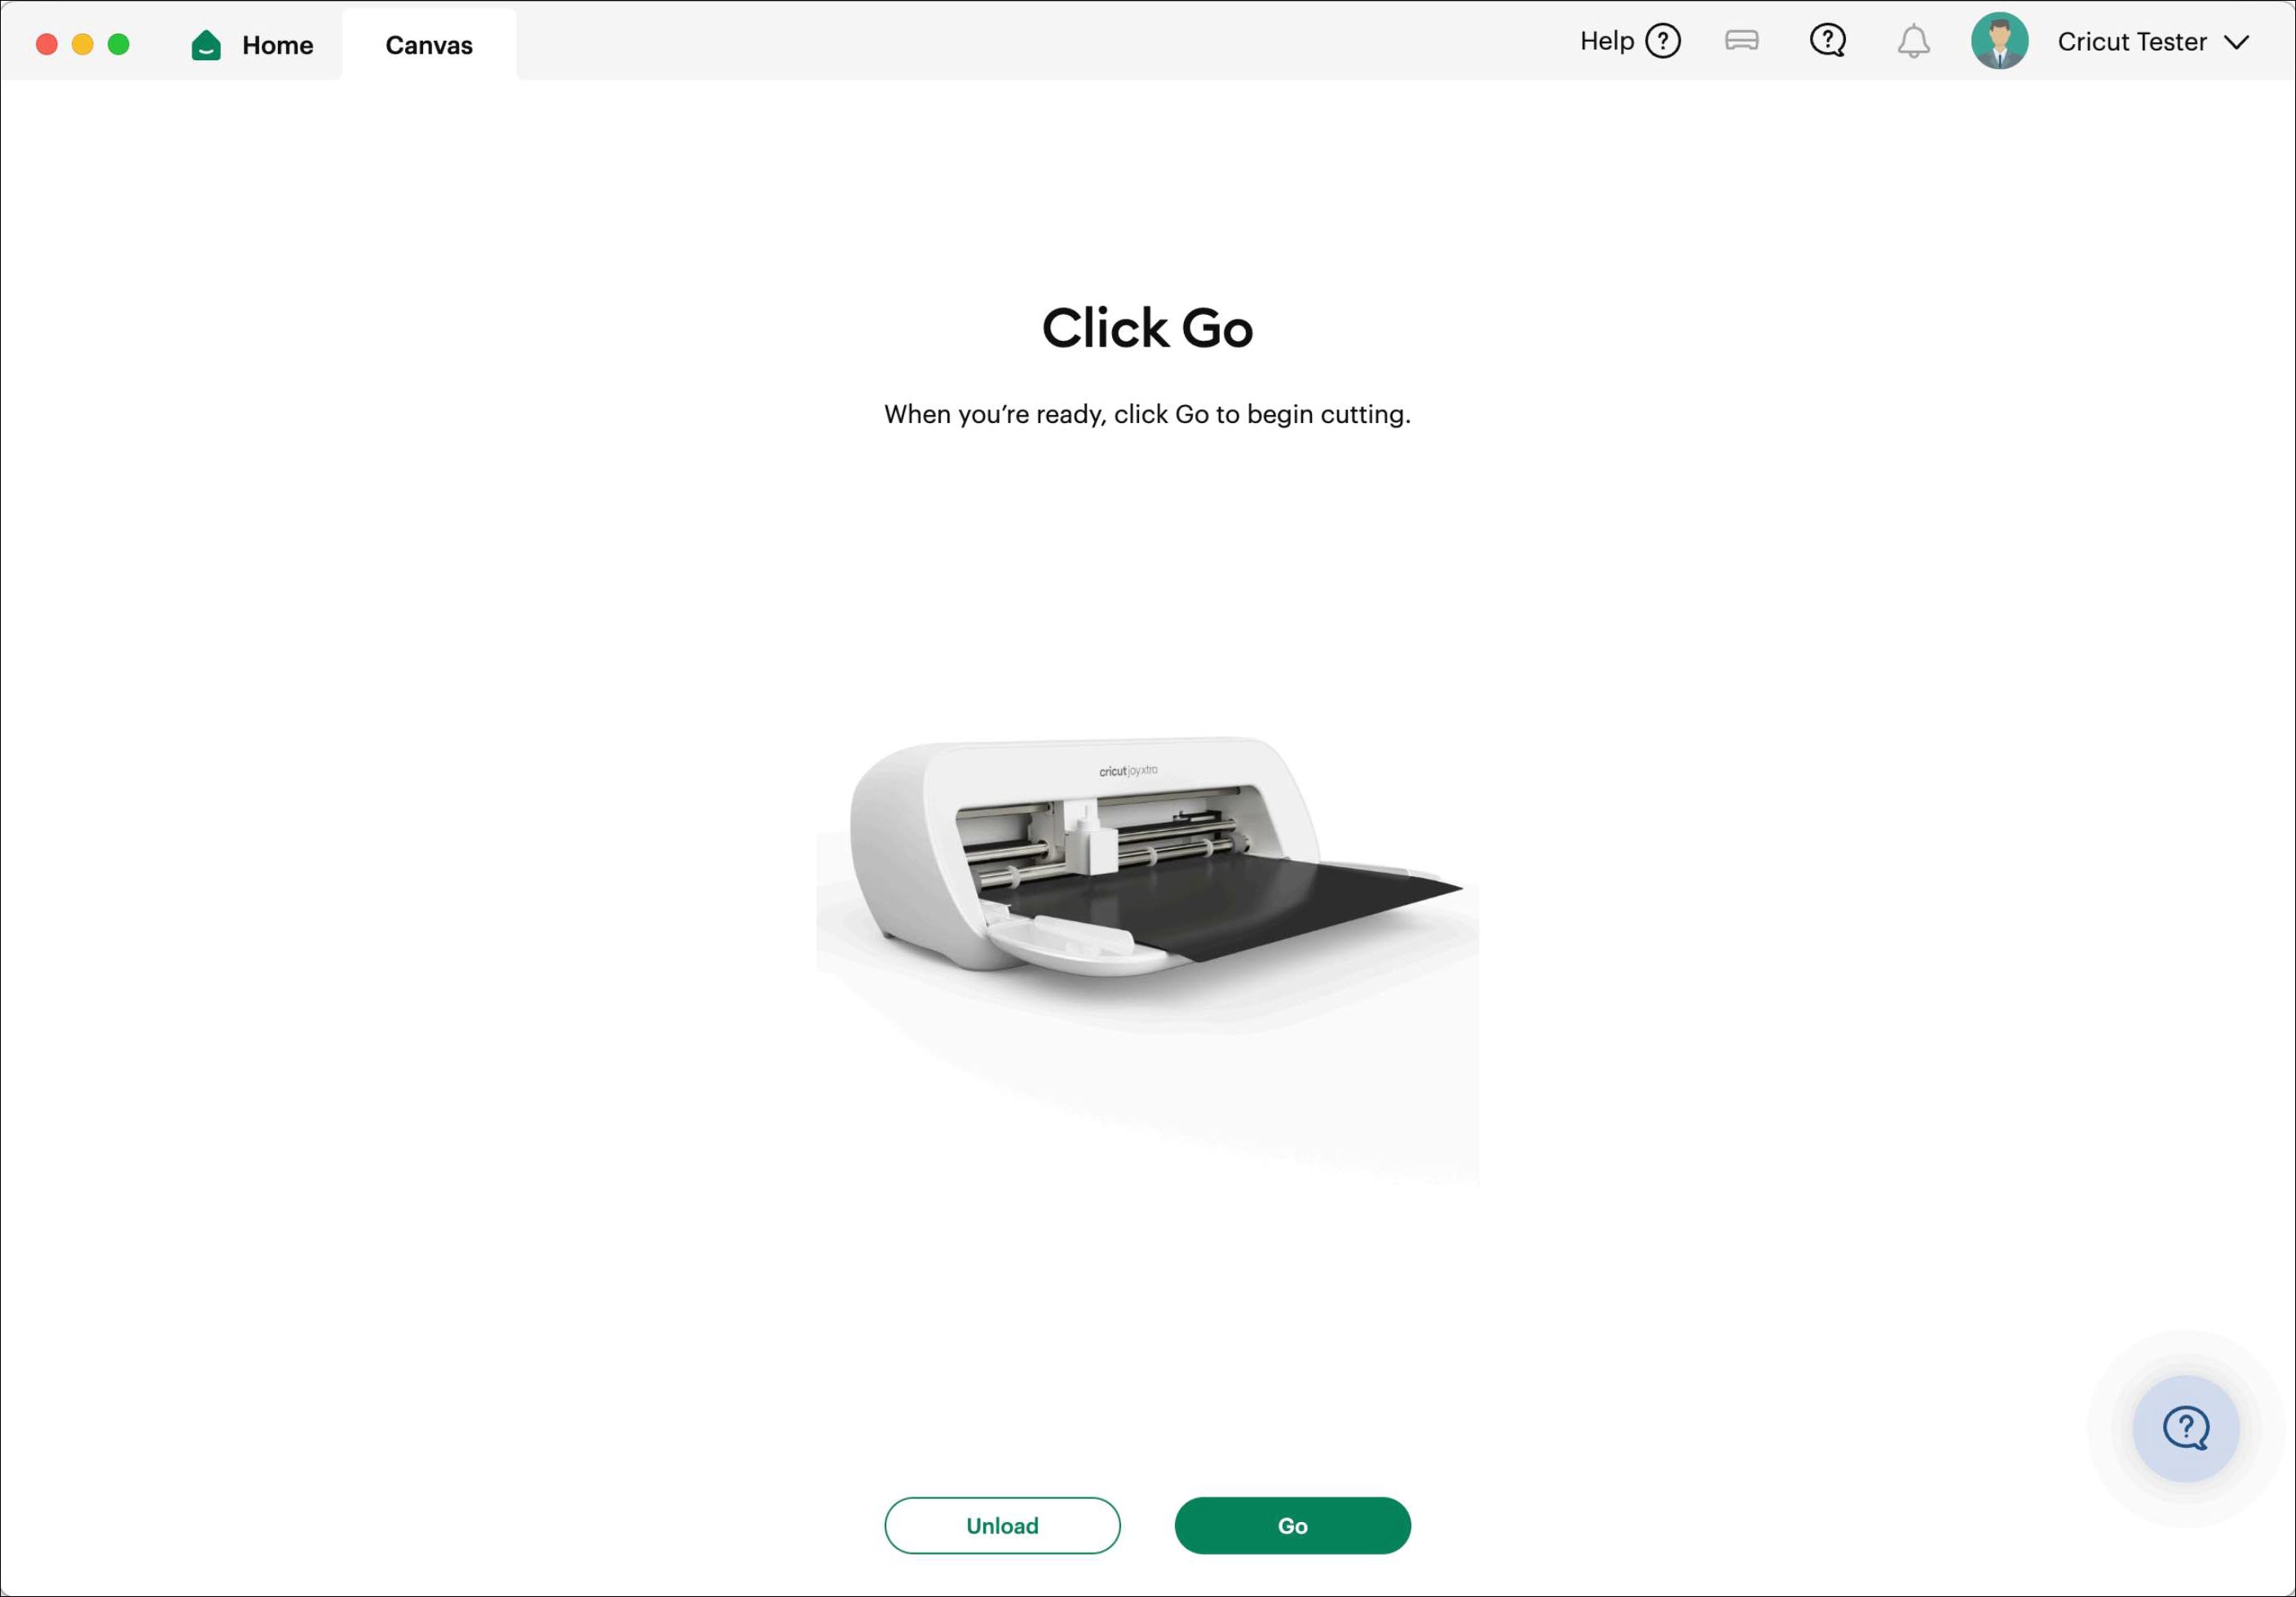The height and width of the screenshot is (1597, 2296).
Task: Click the Cricut Tester profile avatar
Action: tap(1999, 41)
